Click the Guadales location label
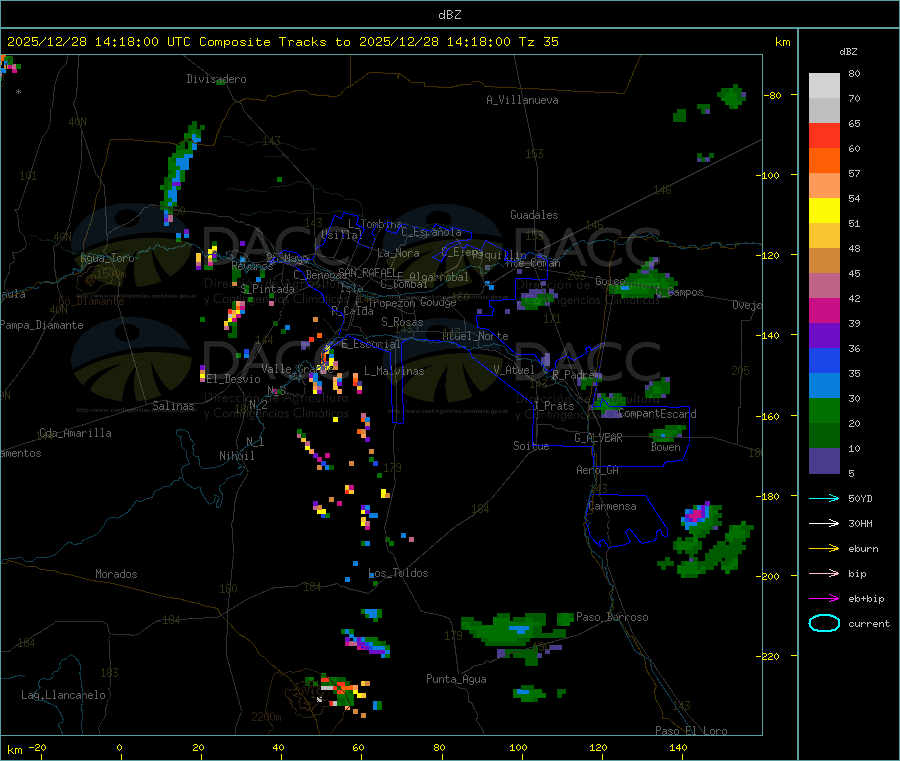The height and width of the screenshot is (761, 900). click(x=534, y=215)
